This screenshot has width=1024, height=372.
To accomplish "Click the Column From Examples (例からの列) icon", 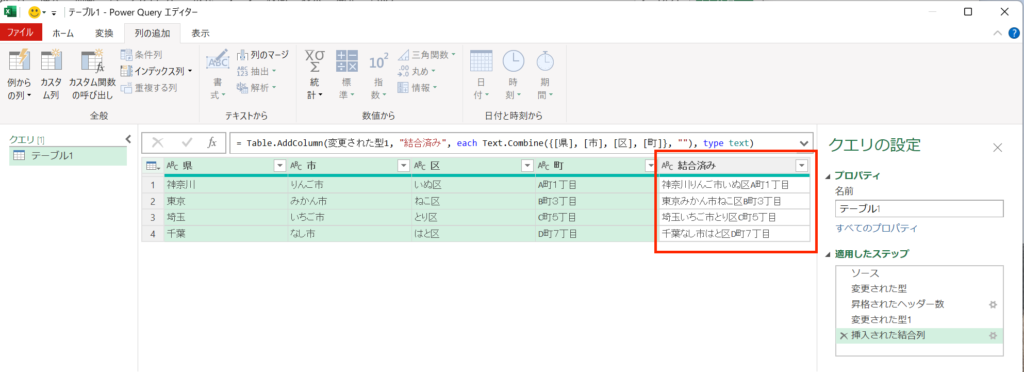I will pos(20,61).
